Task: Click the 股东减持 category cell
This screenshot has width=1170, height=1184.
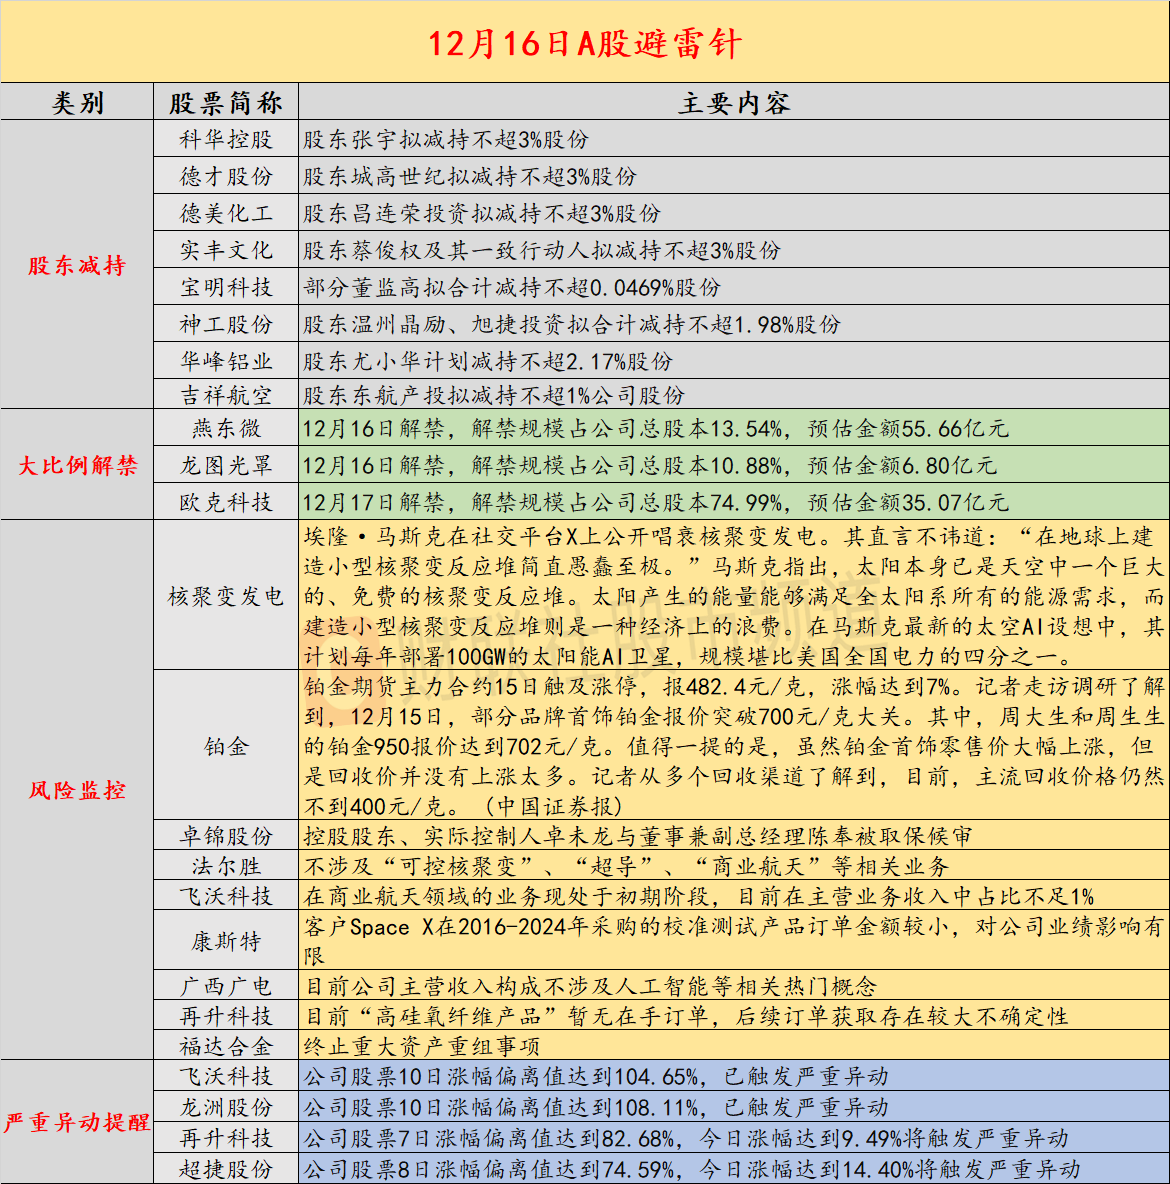Action: [x=77, y=266]
